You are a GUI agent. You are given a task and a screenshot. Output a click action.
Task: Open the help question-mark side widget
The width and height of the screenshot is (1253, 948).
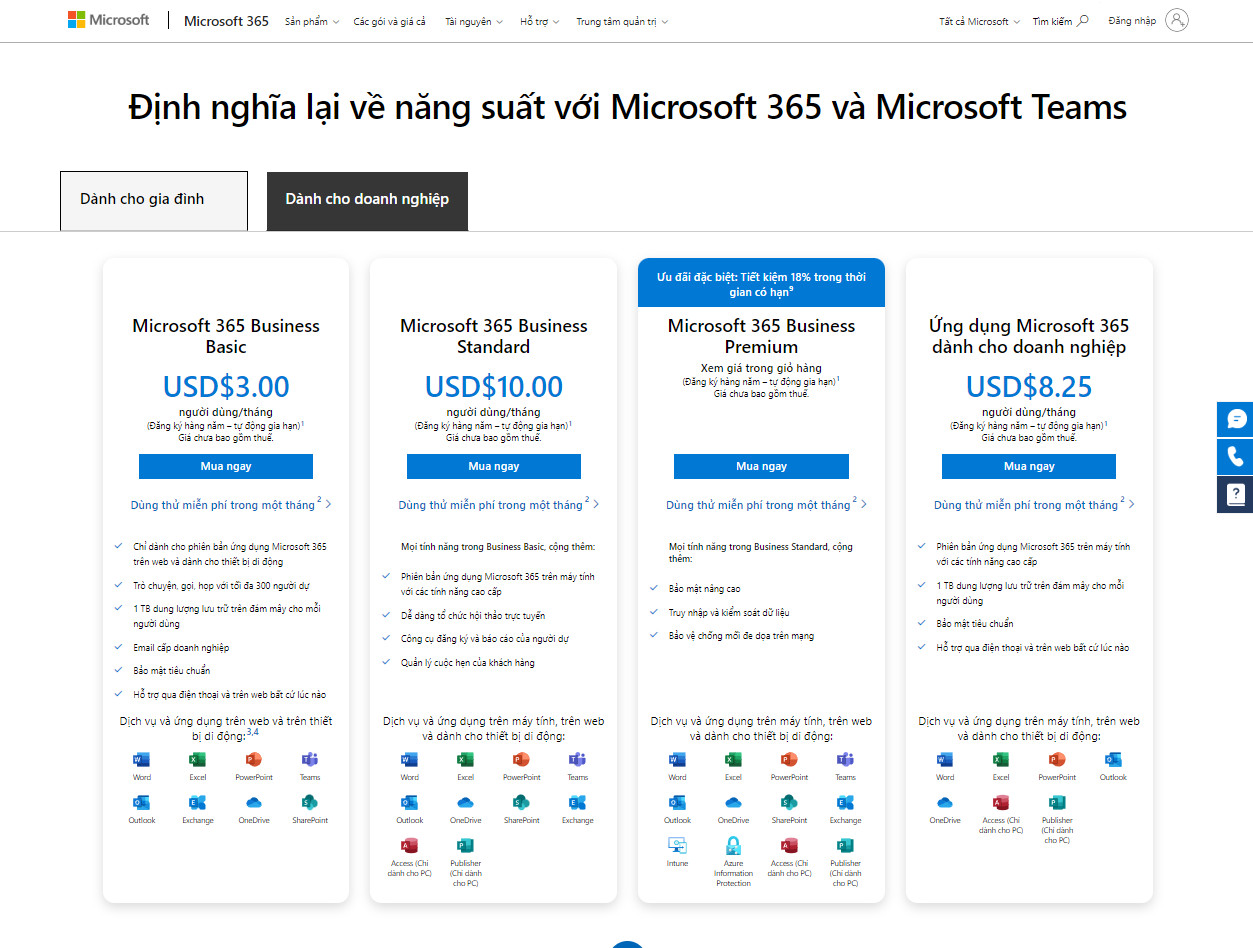1235,495
